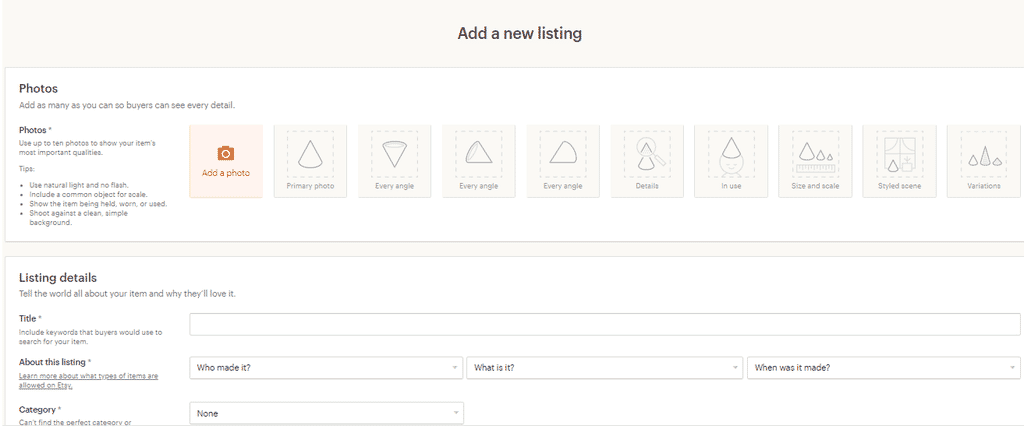1024x429 pixels.
Task: Open Learn more about allowed items link
Action: (88, 381)
